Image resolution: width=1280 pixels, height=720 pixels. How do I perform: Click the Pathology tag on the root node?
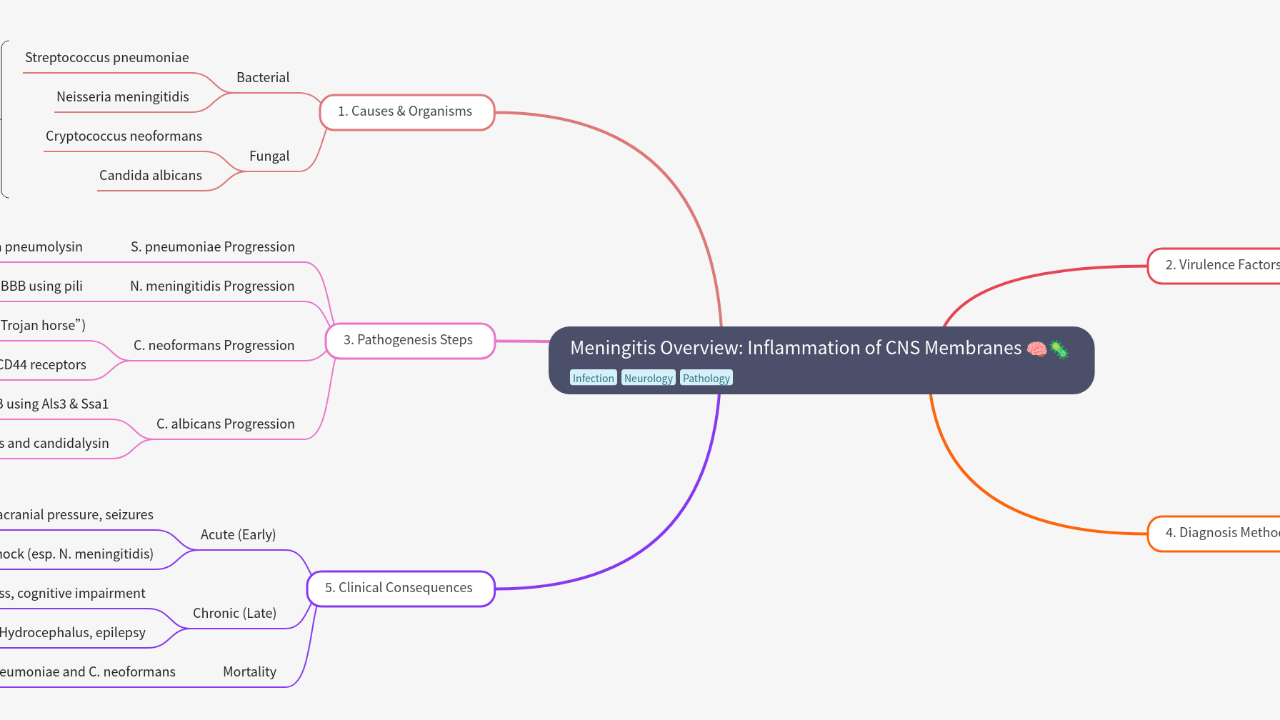(x=706, y=377)
